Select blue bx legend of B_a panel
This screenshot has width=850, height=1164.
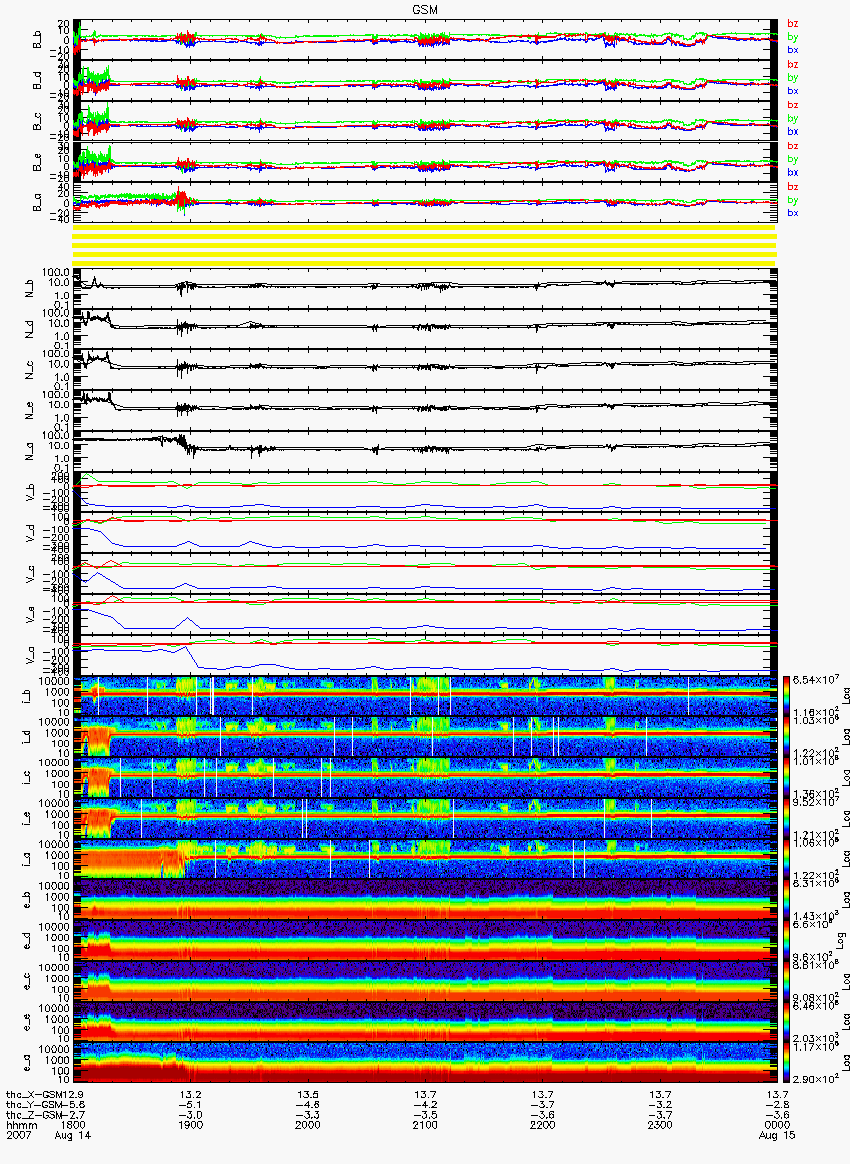(x=793, y=213)
